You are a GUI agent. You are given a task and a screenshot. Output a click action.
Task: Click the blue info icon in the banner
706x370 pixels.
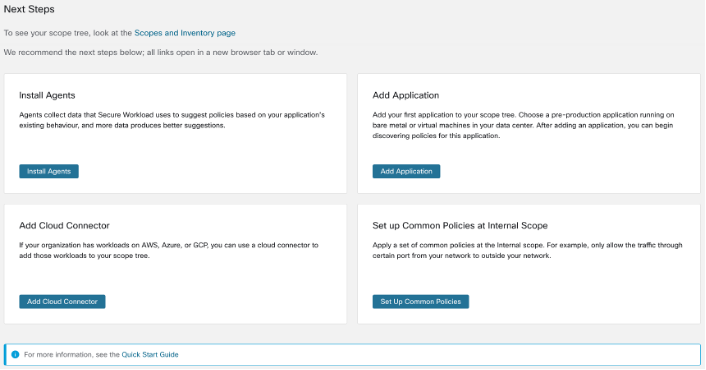point(15,355)
